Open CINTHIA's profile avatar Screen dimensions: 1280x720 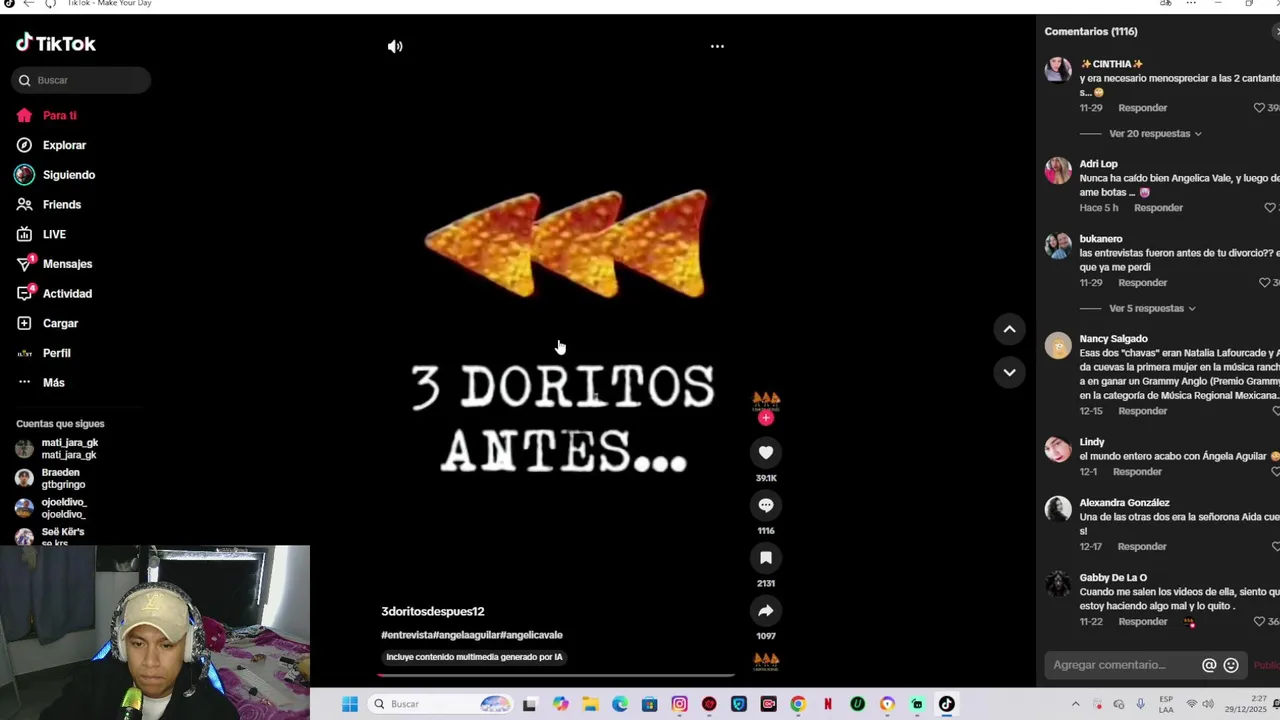[x=1058, y=70]
